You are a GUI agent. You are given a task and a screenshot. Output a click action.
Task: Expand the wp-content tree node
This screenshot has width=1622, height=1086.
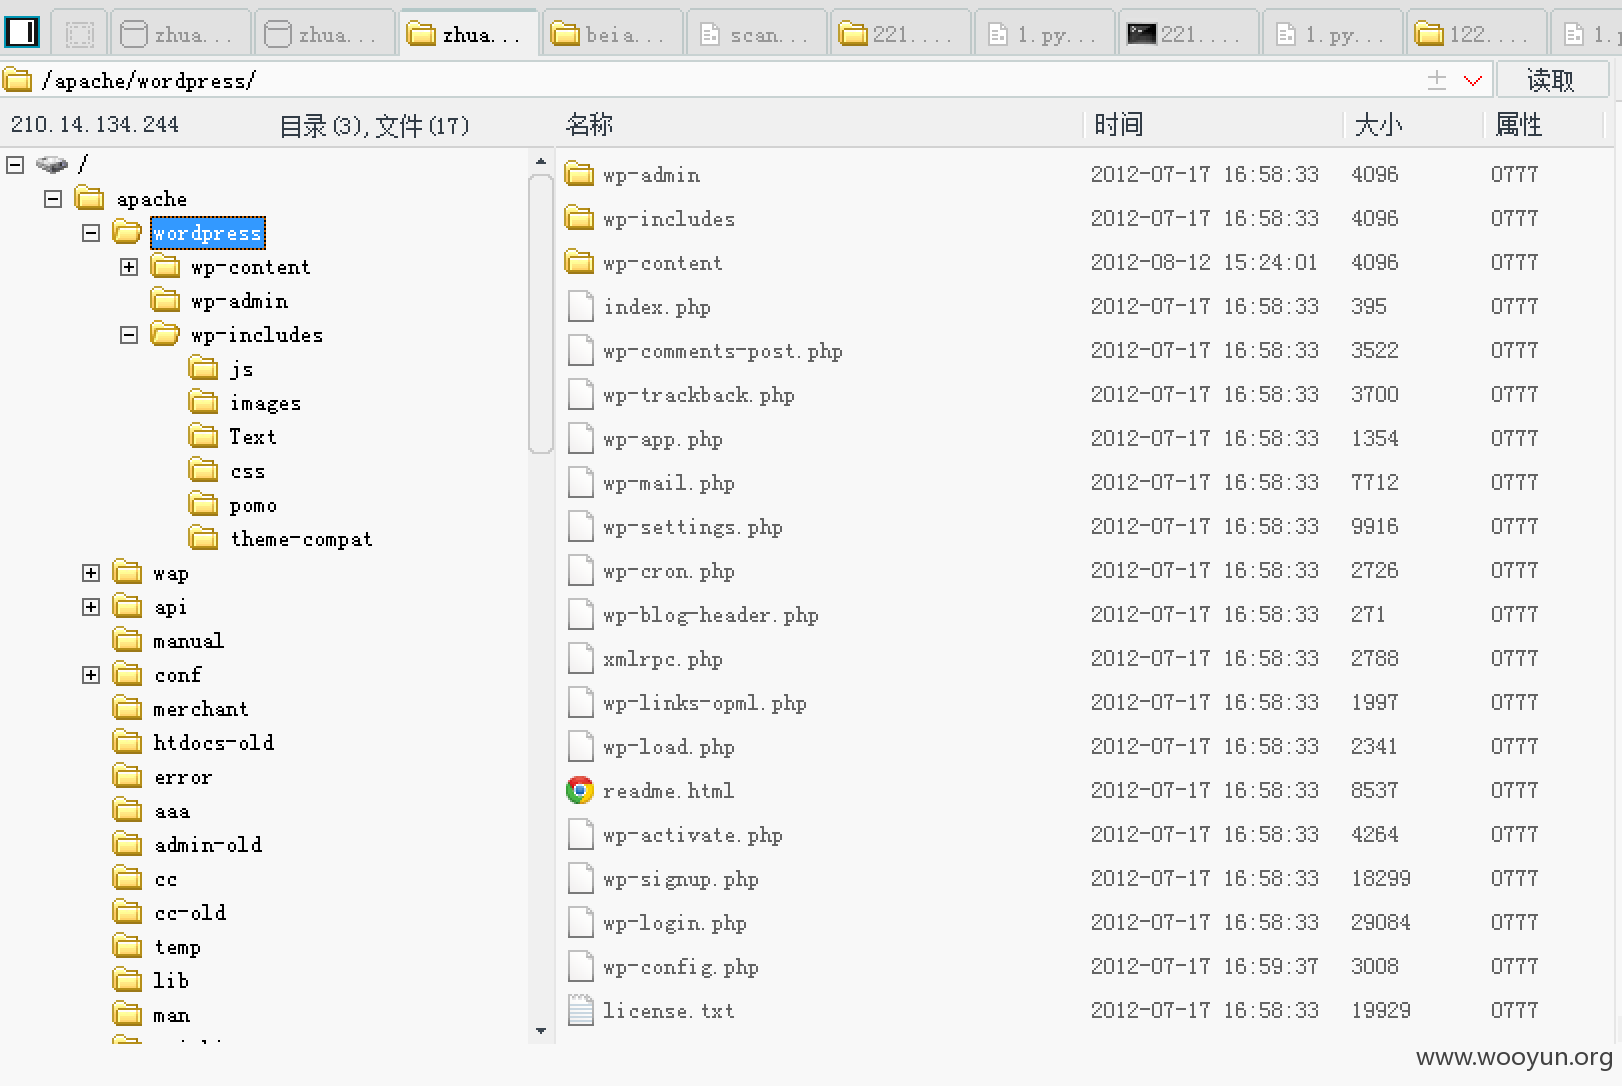(129, 266)
